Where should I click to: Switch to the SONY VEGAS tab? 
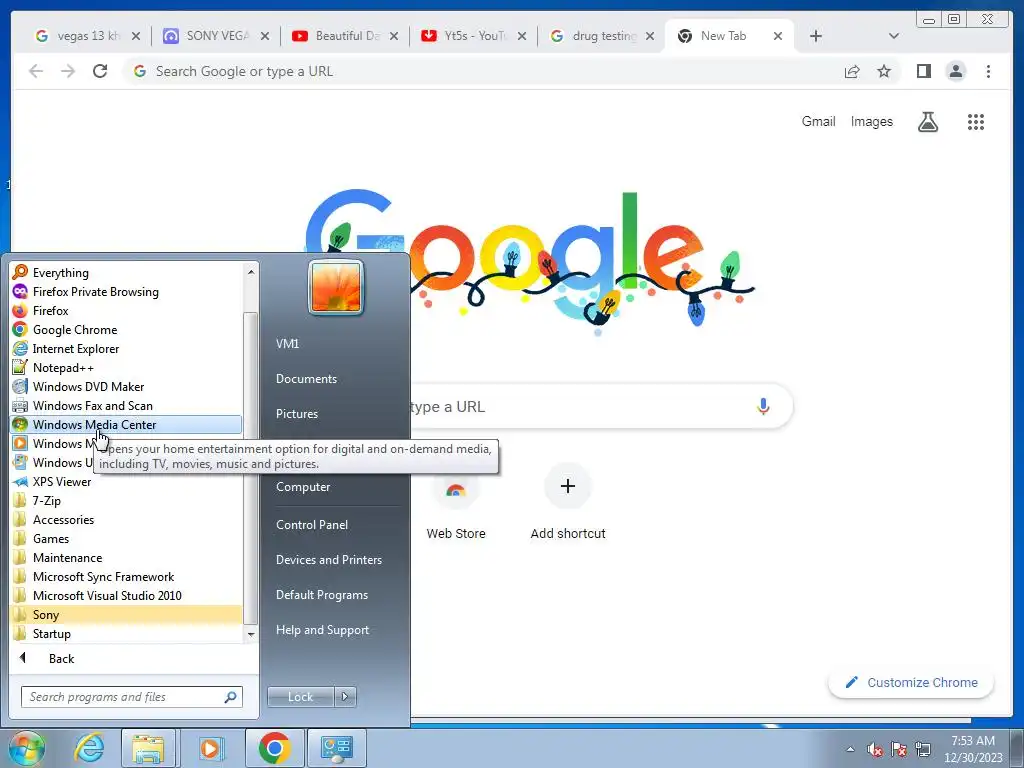point(216,36)
